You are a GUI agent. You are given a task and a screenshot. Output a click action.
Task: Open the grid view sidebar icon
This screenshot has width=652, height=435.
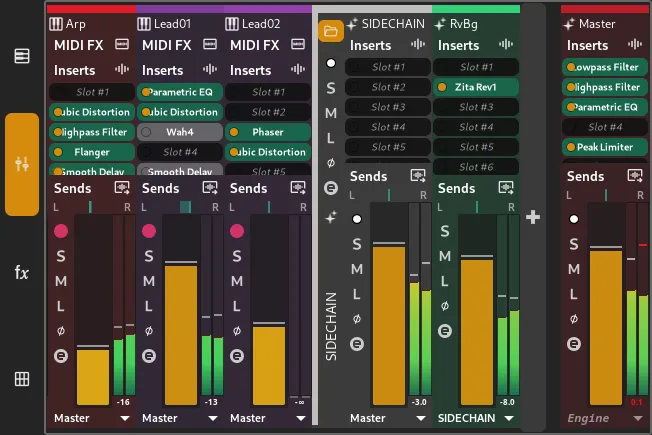(22, 379)
